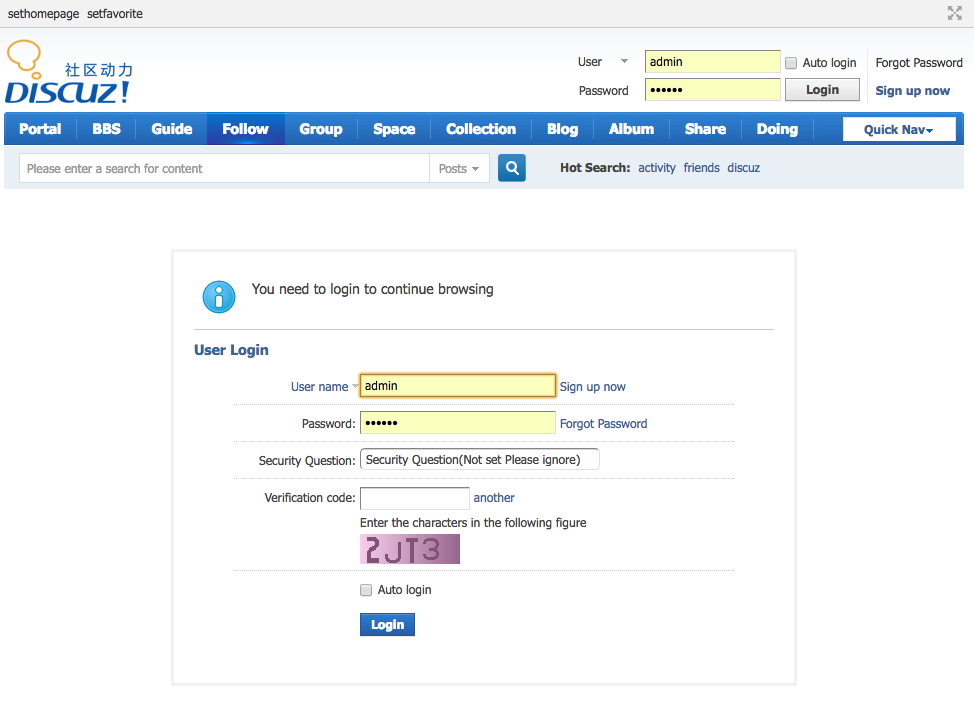Click Sign up now in header
Image resolution: width=974 pixels, height=703 pixels.
913,91
